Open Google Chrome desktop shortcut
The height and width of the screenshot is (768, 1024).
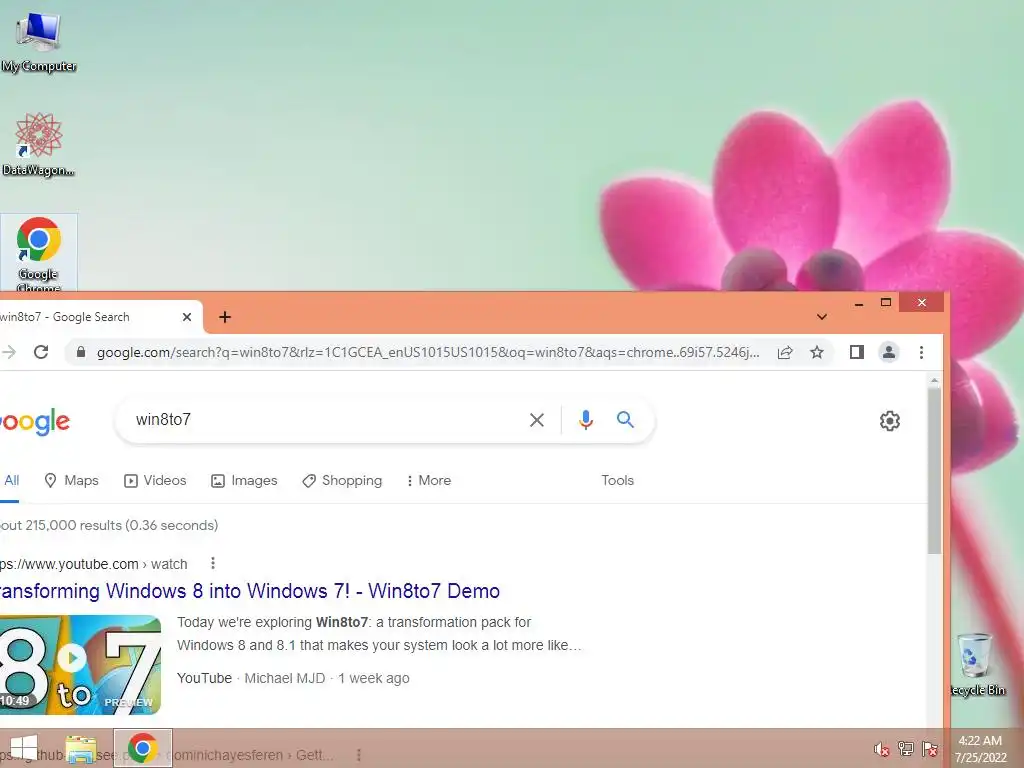pos(39,253)
